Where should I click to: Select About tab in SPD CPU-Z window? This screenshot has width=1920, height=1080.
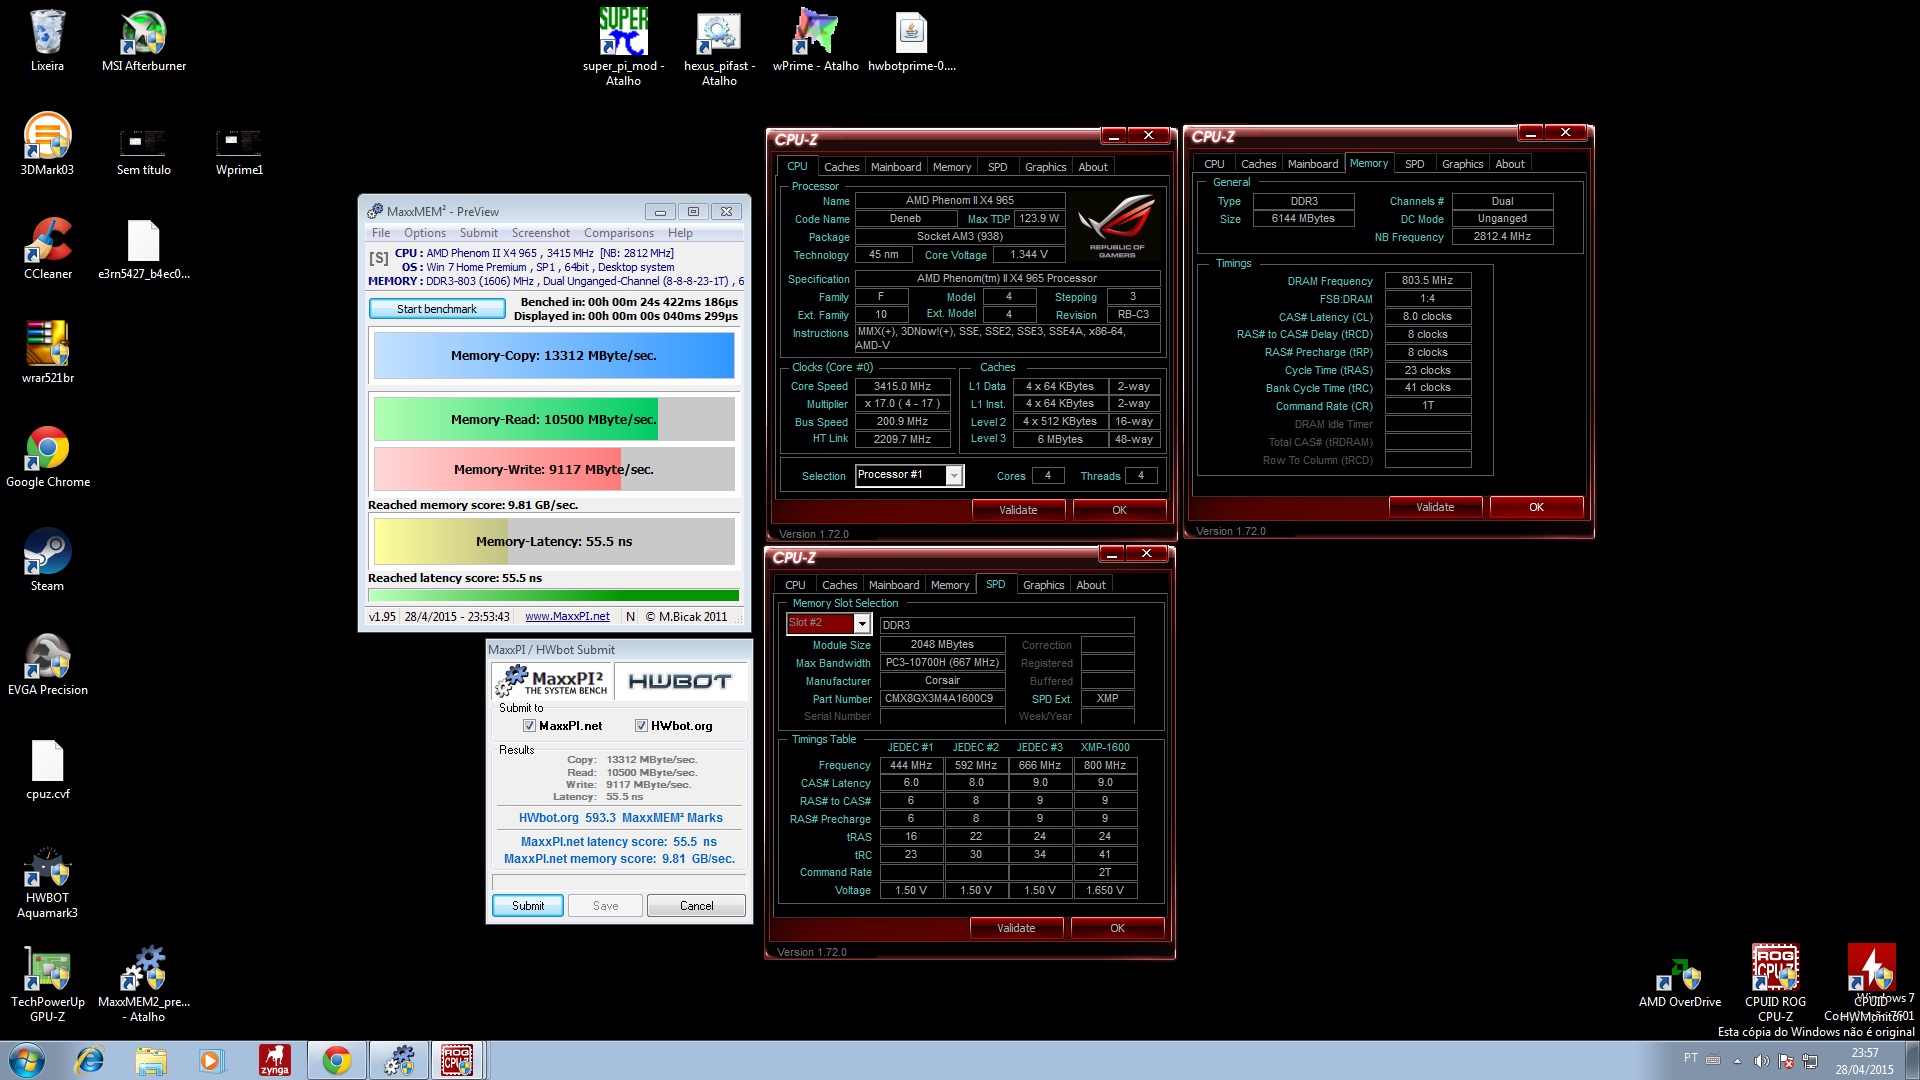[1091, 585]
